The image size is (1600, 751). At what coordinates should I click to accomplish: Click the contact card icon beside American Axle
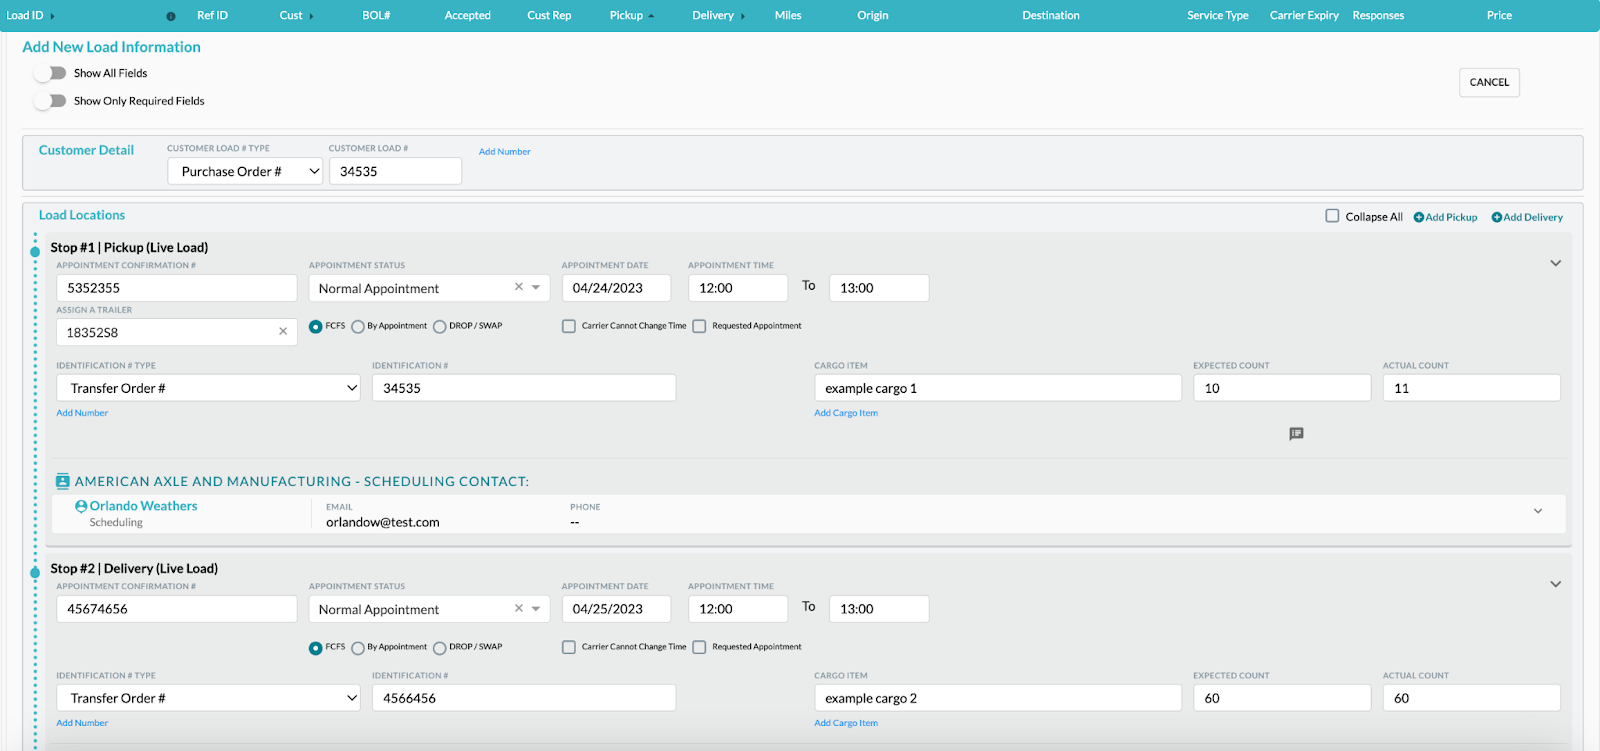click(x=63, y=481)
